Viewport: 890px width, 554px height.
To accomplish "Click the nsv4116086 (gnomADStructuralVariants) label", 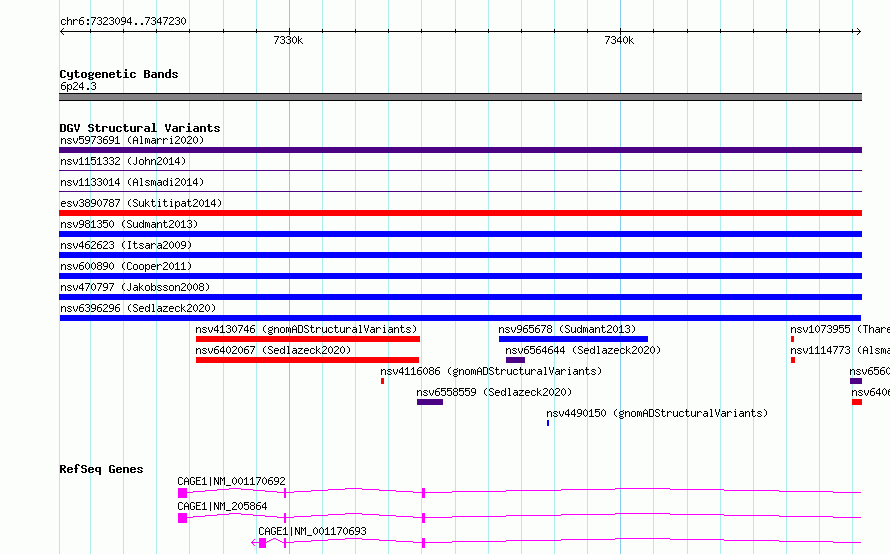I will pos(491,371).
